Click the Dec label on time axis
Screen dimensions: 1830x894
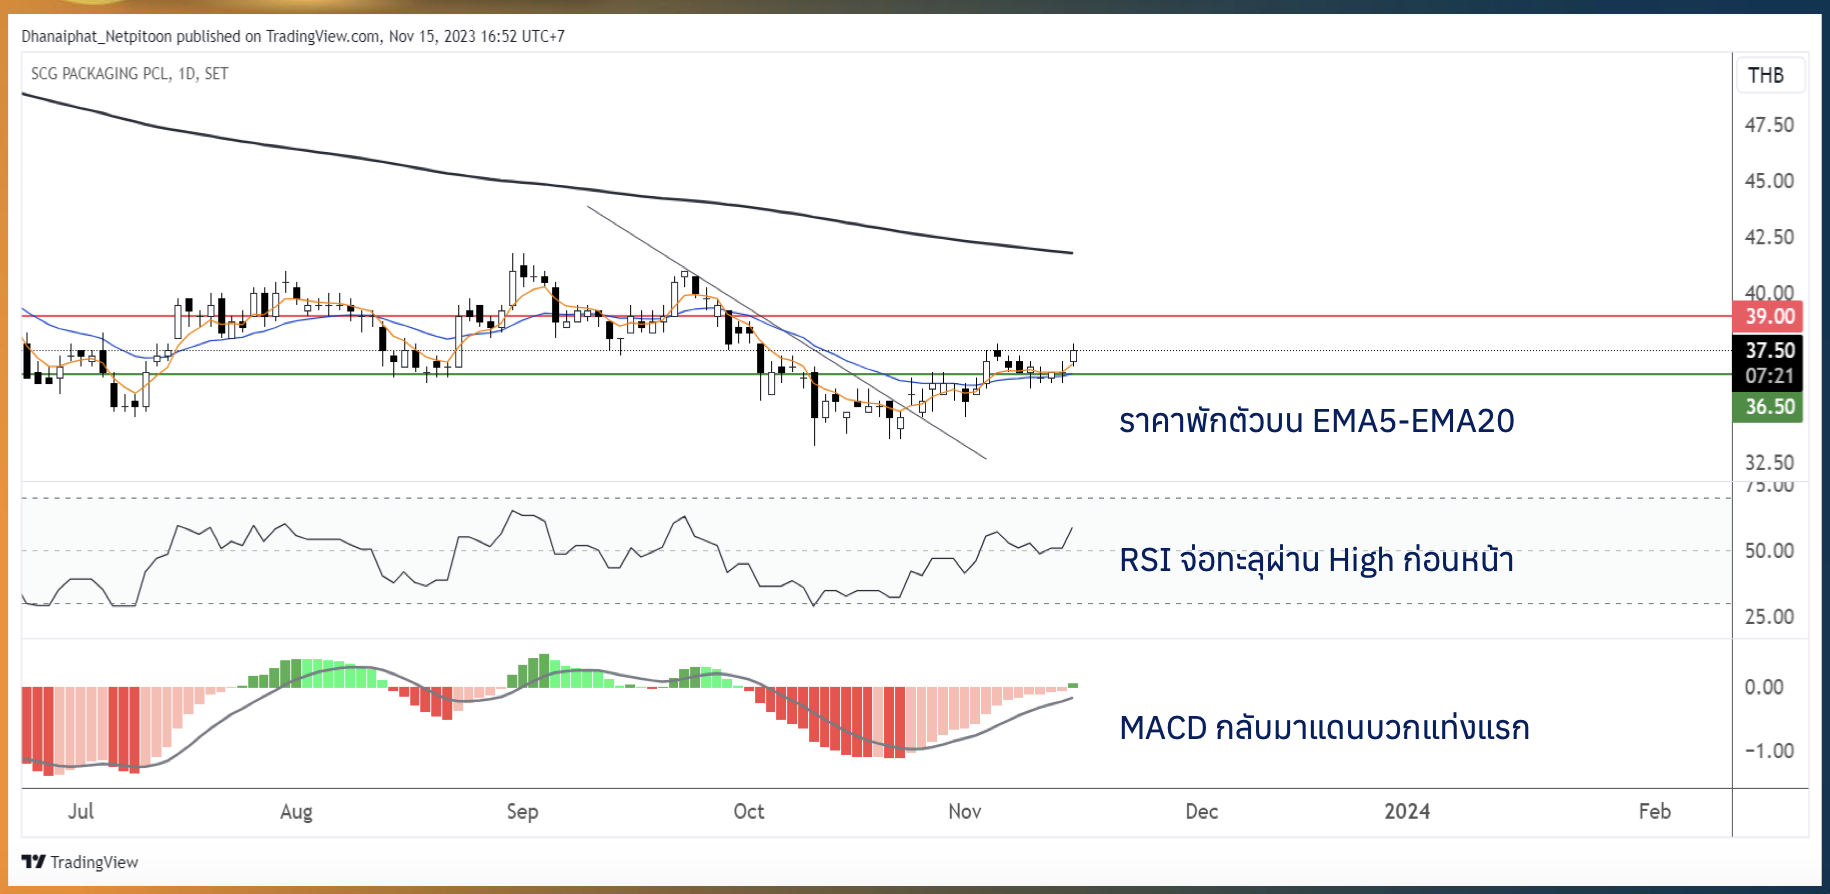1201,811
